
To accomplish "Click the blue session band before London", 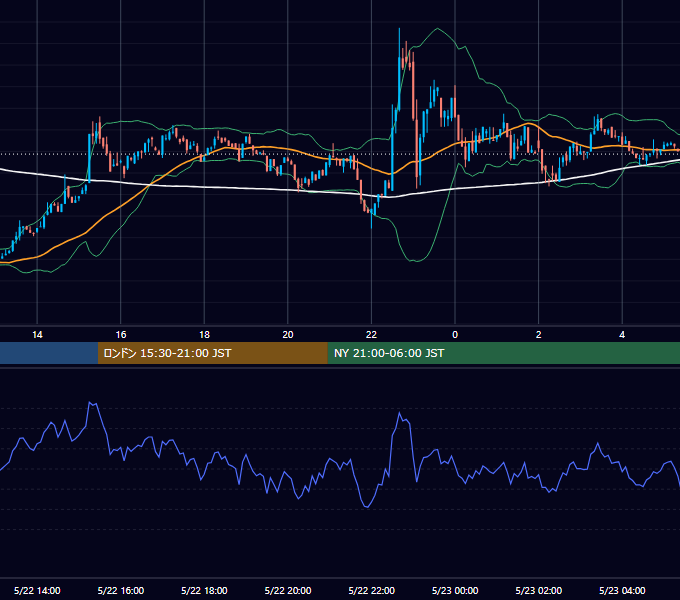I will pos(49,353).
